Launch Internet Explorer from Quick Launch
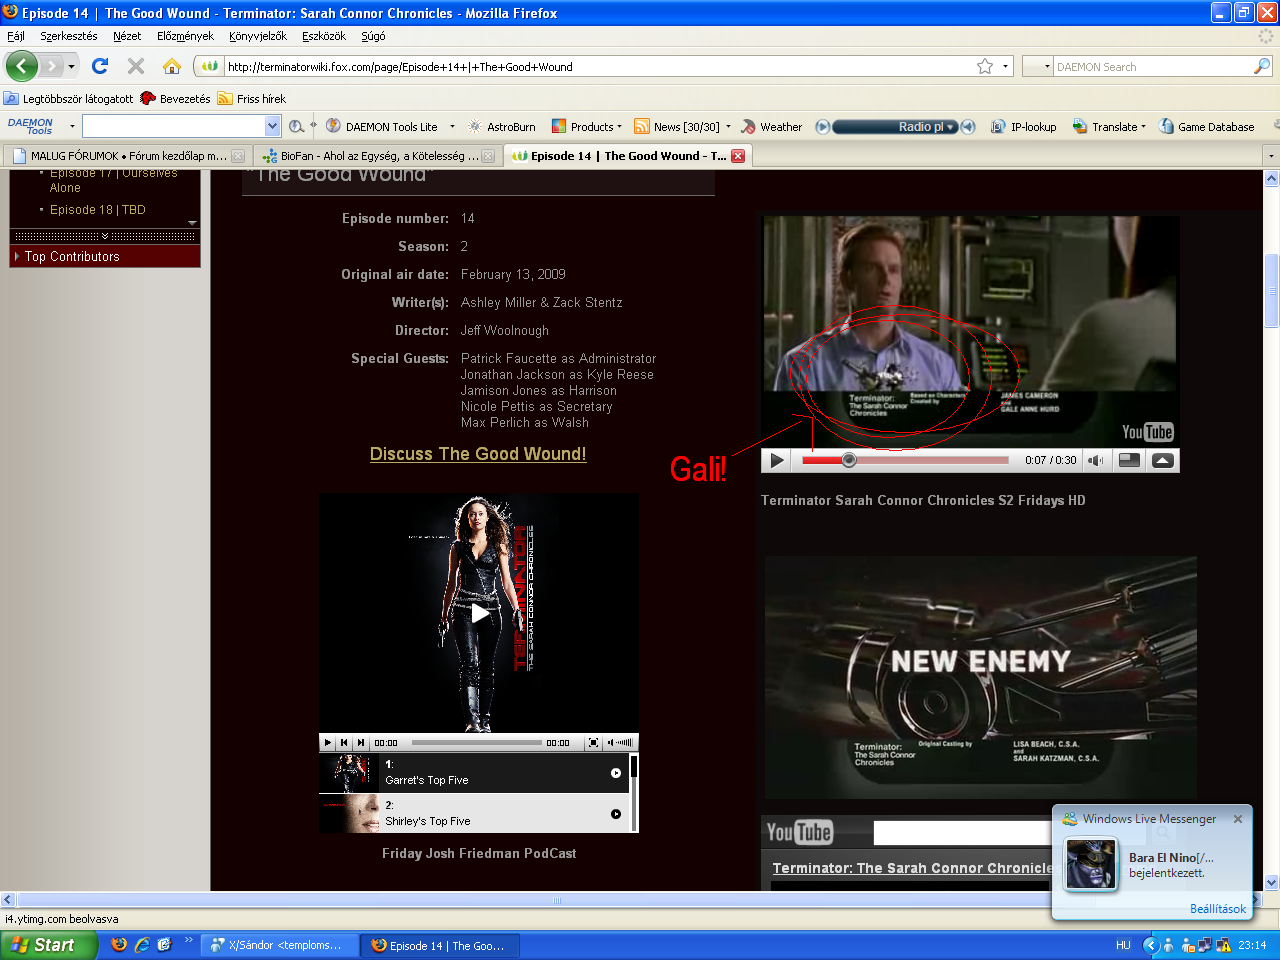 (142, 945)
